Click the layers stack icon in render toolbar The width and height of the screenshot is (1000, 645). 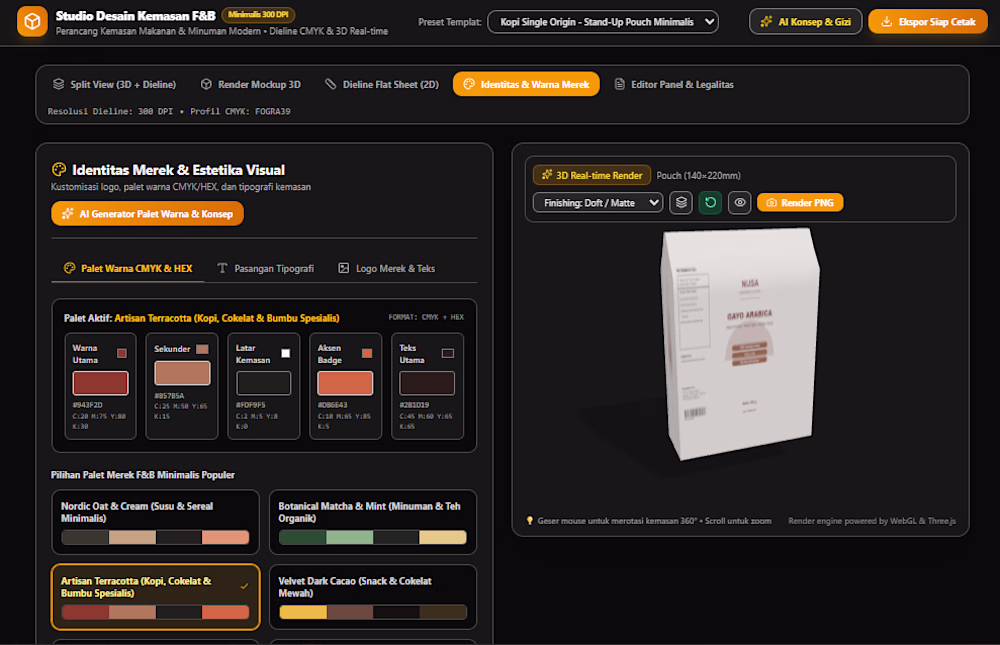coord(681,203)
